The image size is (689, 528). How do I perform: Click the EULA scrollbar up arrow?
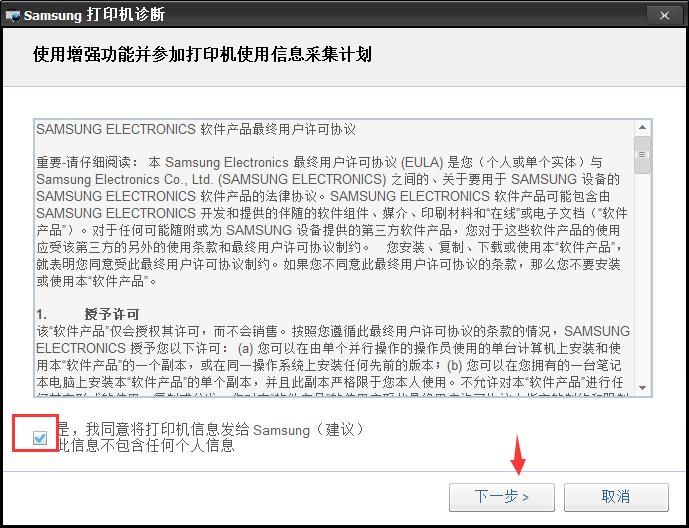[x=642, y=127]
